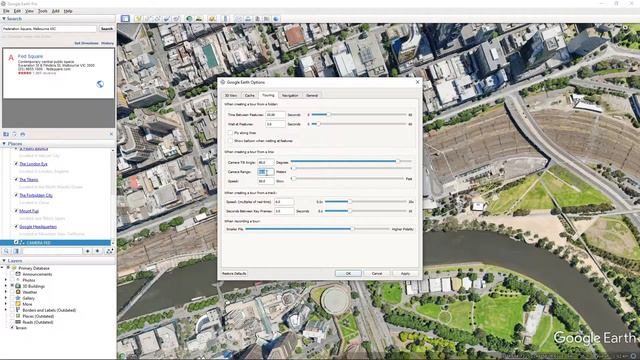Click the Save Image toolbar icon

click(257, 19)
